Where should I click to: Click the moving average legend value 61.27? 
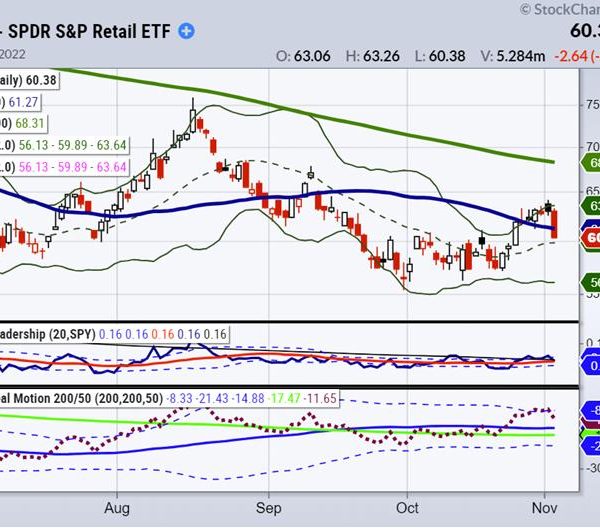tap(23, 102)
